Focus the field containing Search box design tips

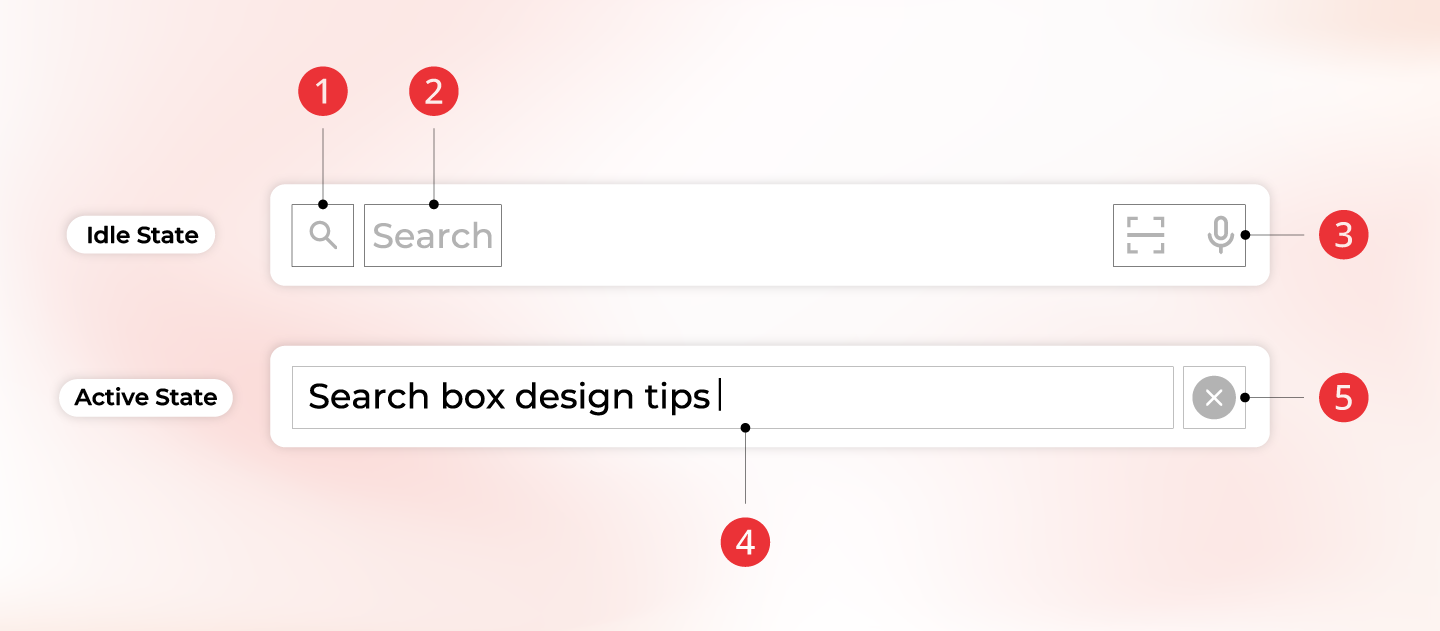click(733, 398)
